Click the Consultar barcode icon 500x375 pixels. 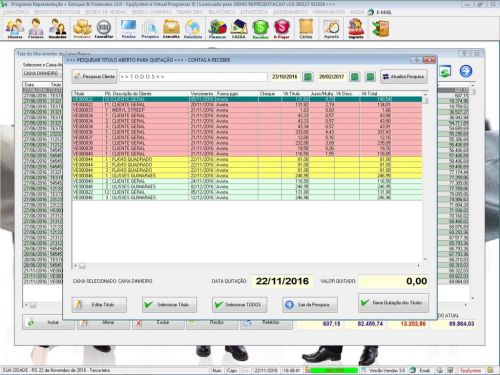coord(104,28)
